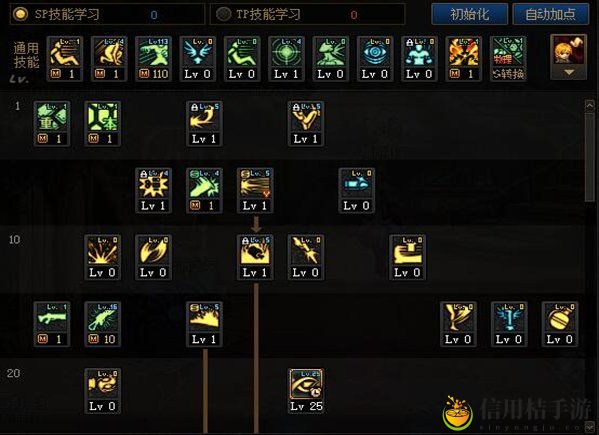Click the scrollbar down arrow
This screenshot has height=435, width=599.
click(x=589, y=427)
